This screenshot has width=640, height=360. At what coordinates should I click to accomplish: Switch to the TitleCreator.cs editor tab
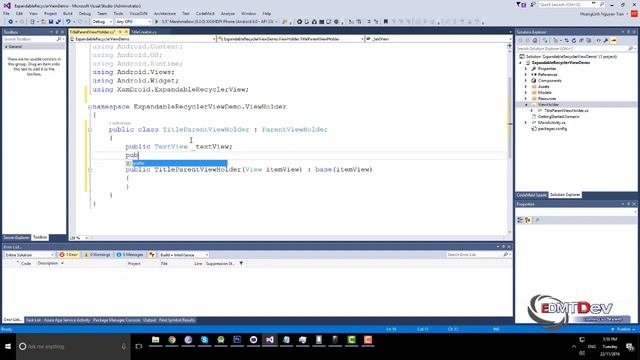pos(144,31)
